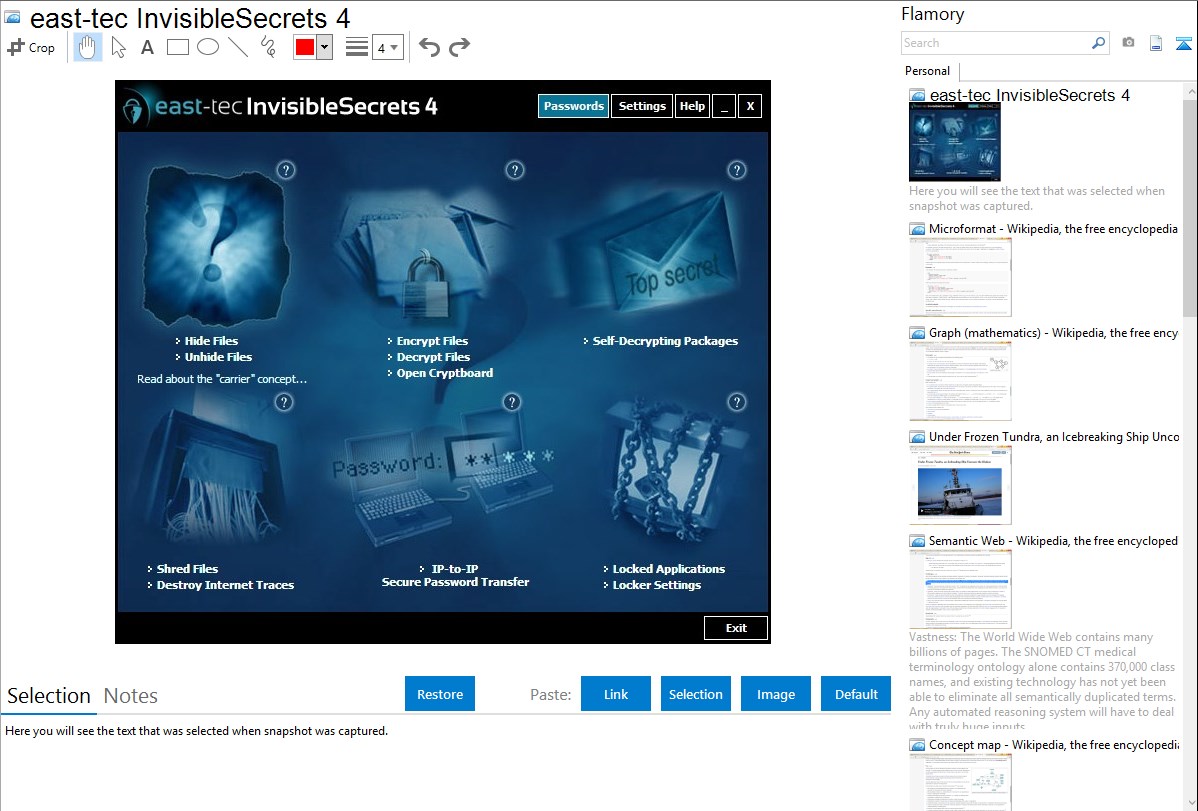Click the Locked Applications link
This screenshot has height=811, width=1198.
click(668, 569)
